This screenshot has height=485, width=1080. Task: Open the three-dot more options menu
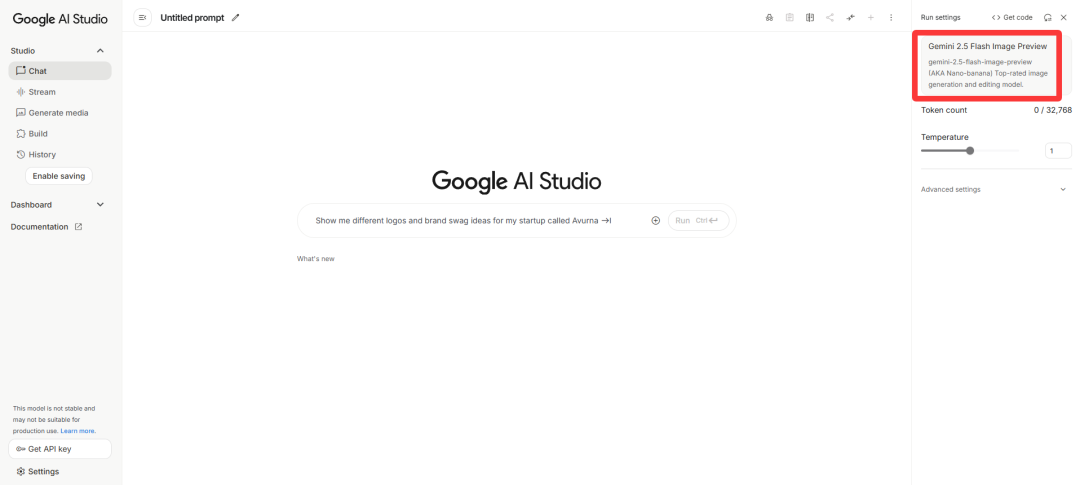coord(891,17)
